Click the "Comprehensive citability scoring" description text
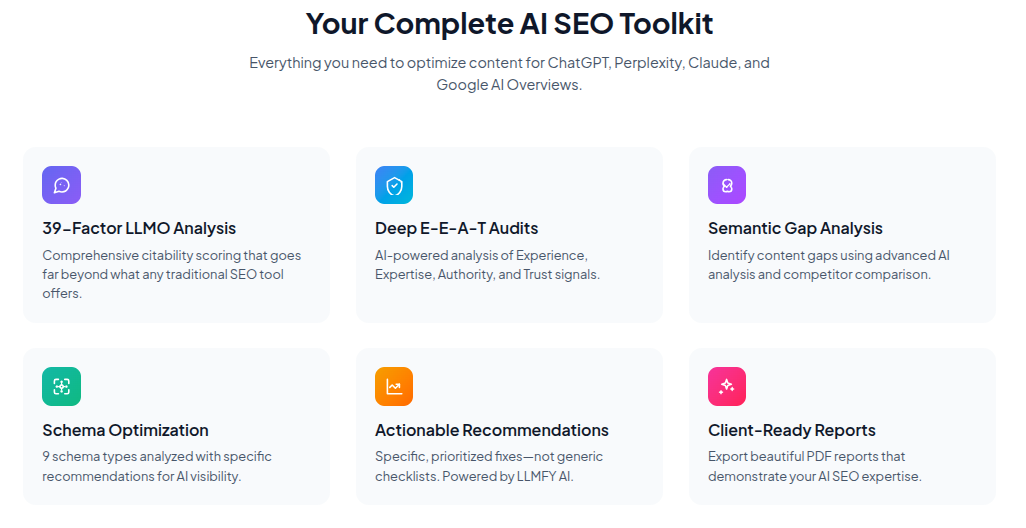Viewport: 1026px width, 528px height. coord(171,274)
